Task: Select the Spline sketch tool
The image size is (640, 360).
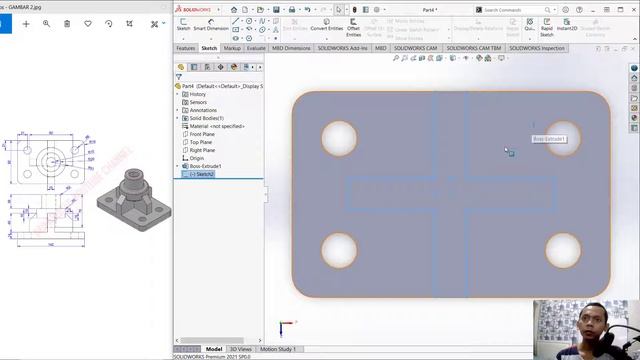Action: coord(262,21)
